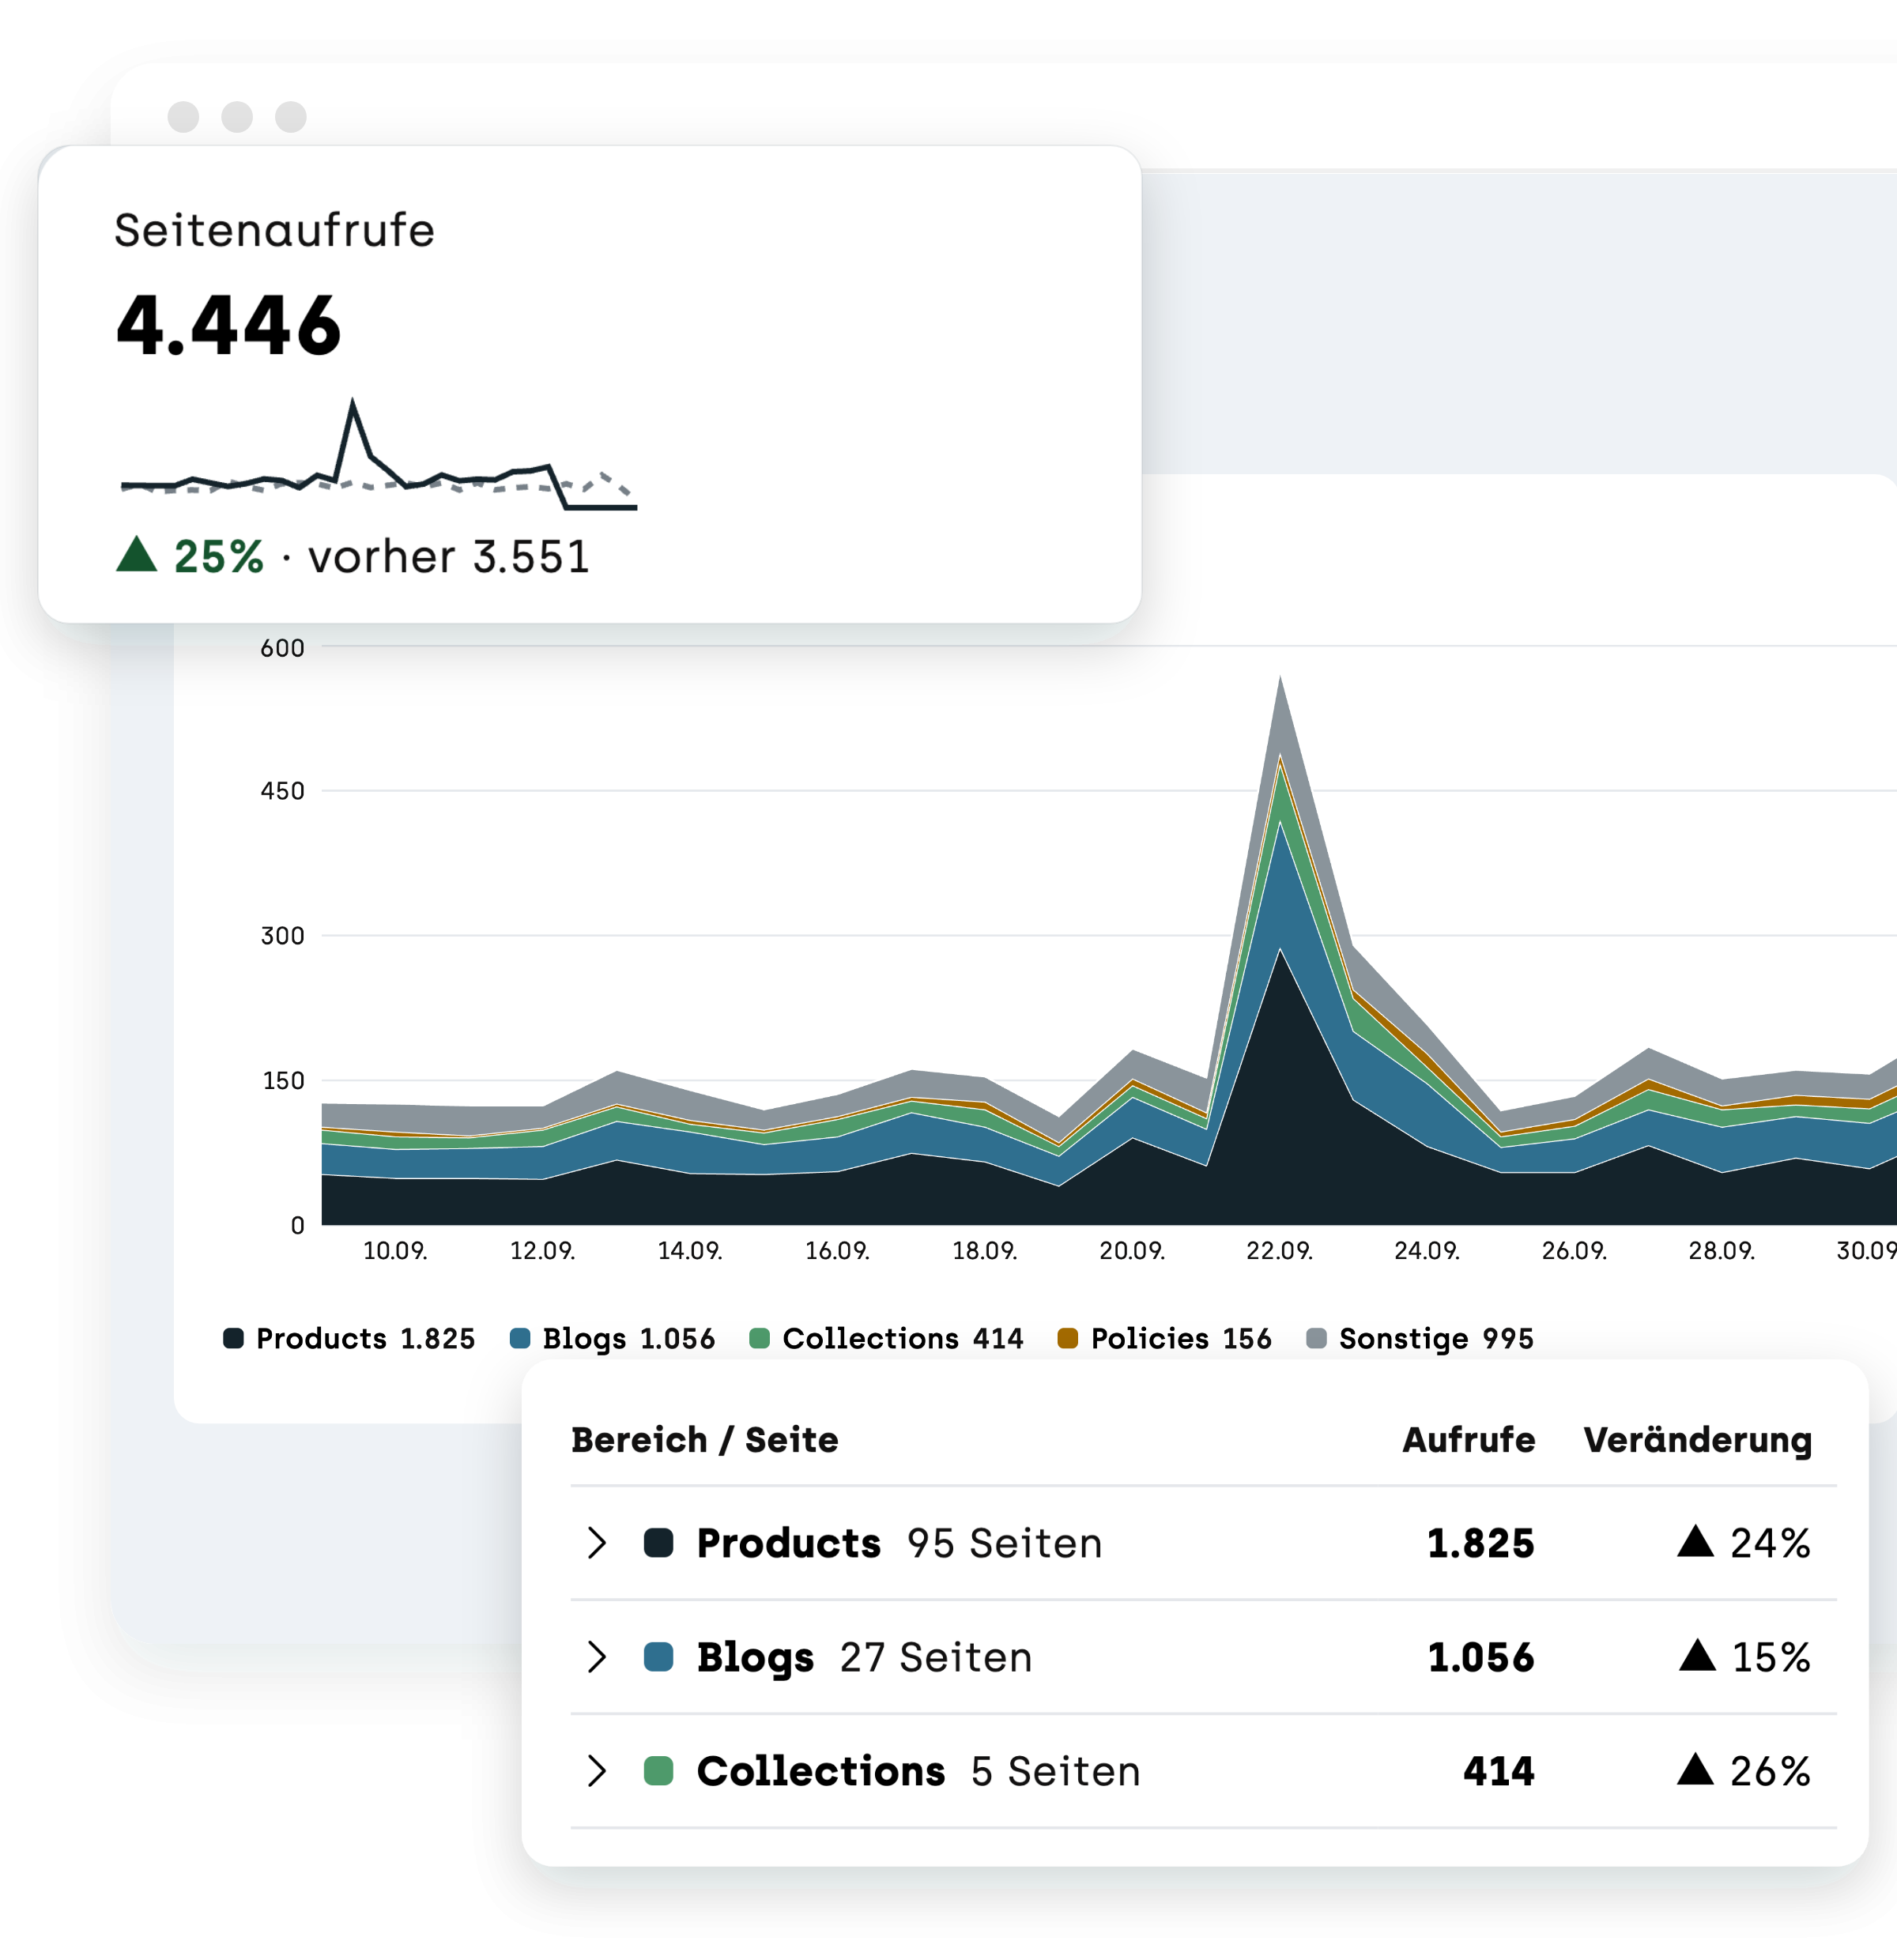The width and height of the screenshot is (1897, 1960).
Task: Click the up-triangle beside 26% change
Action: (x=1695, y=1769)
